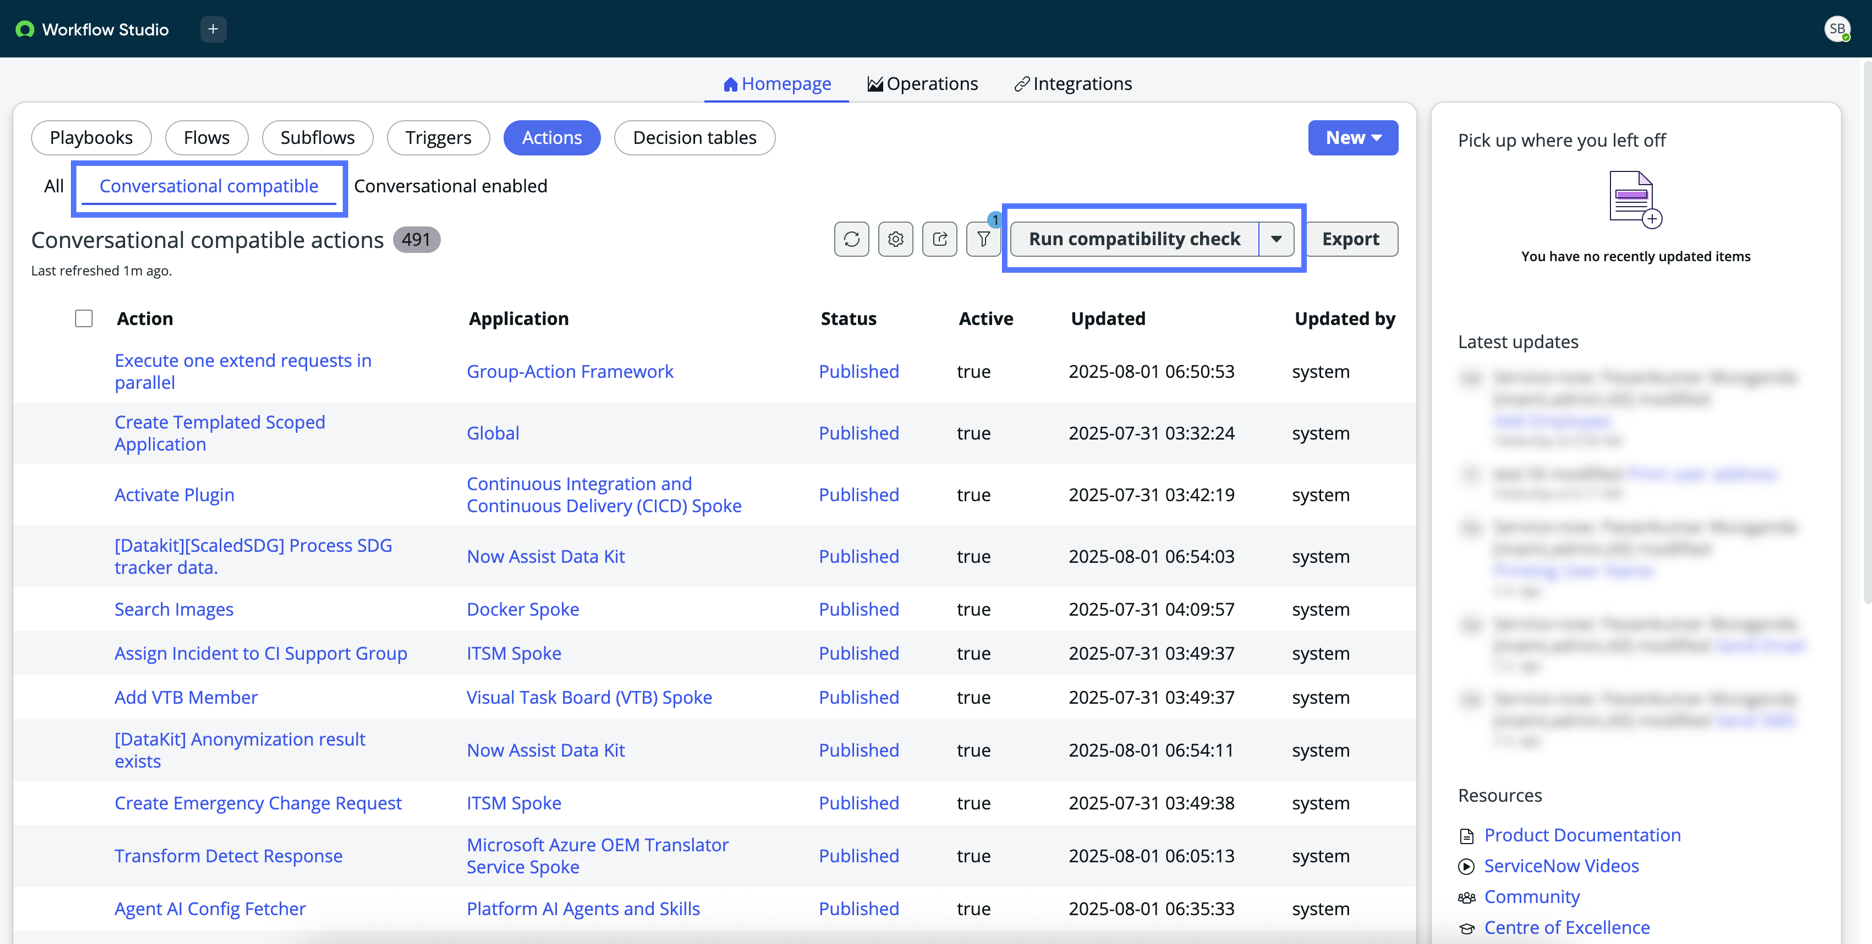Click the Export button

tap(1351, 239)
